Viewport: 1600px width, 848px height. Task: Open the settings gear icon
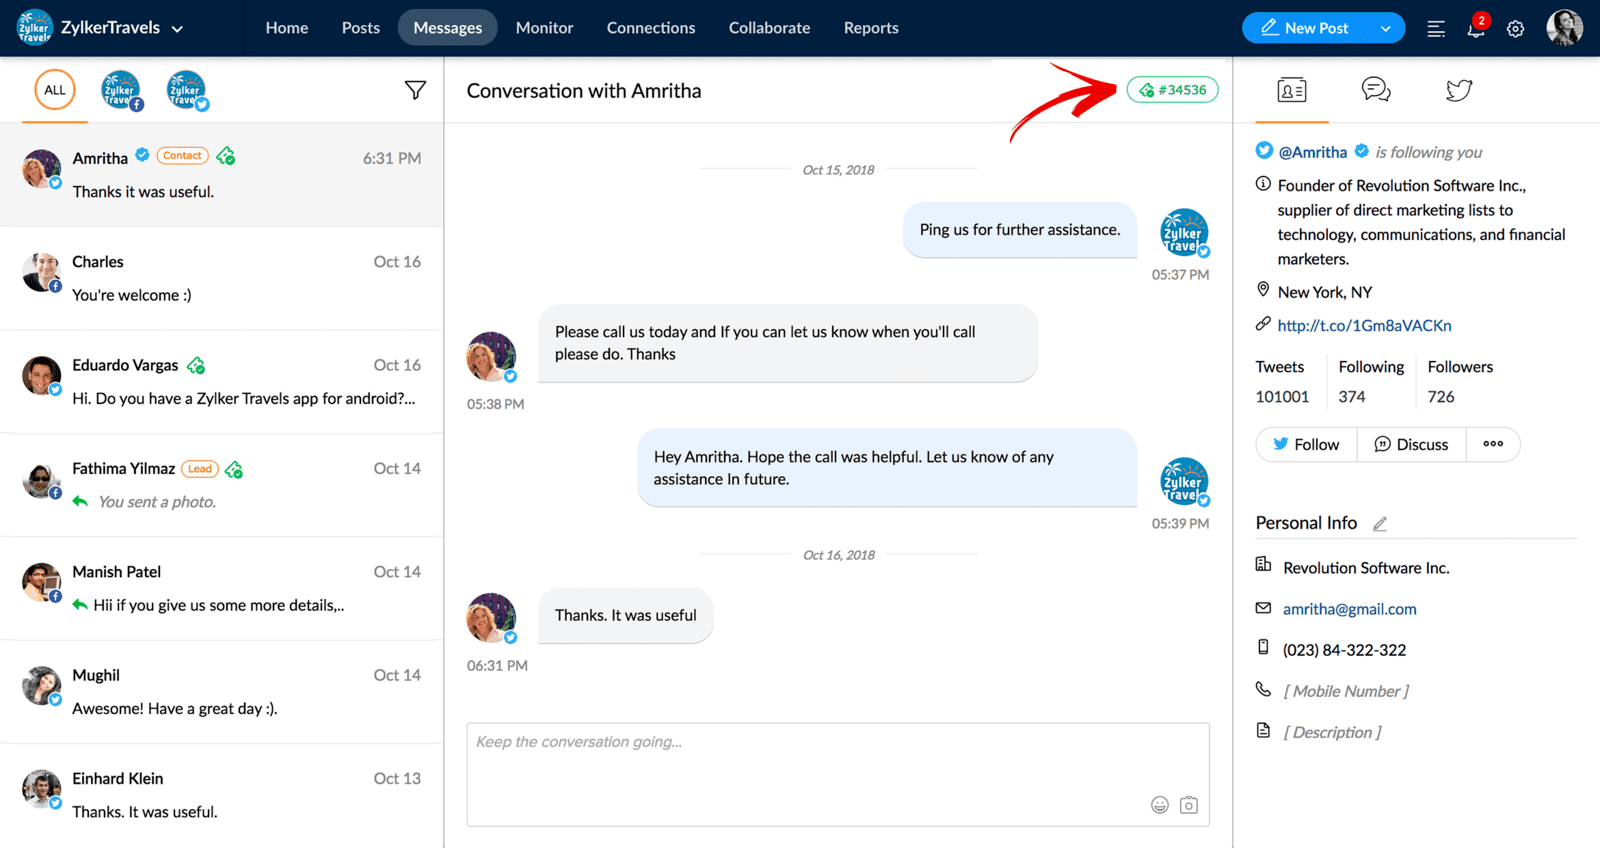coord(1516,29)
